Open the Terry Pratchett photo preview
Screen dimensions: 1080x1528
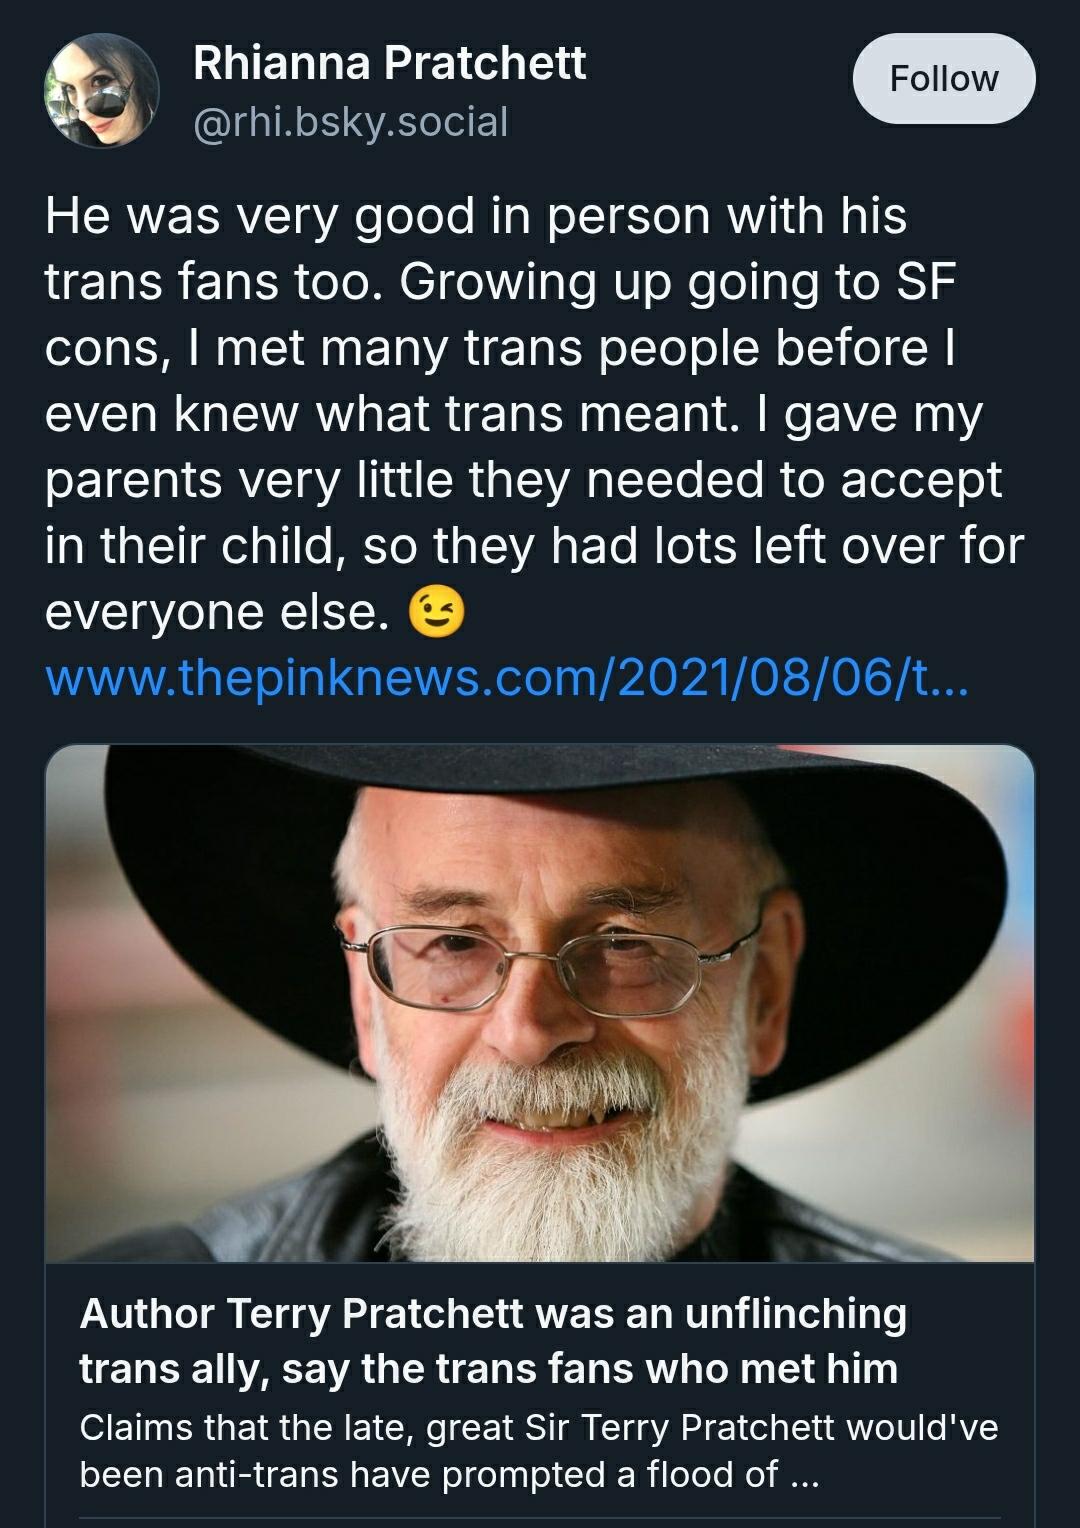pyautogui.click(x=540, y=1003)
